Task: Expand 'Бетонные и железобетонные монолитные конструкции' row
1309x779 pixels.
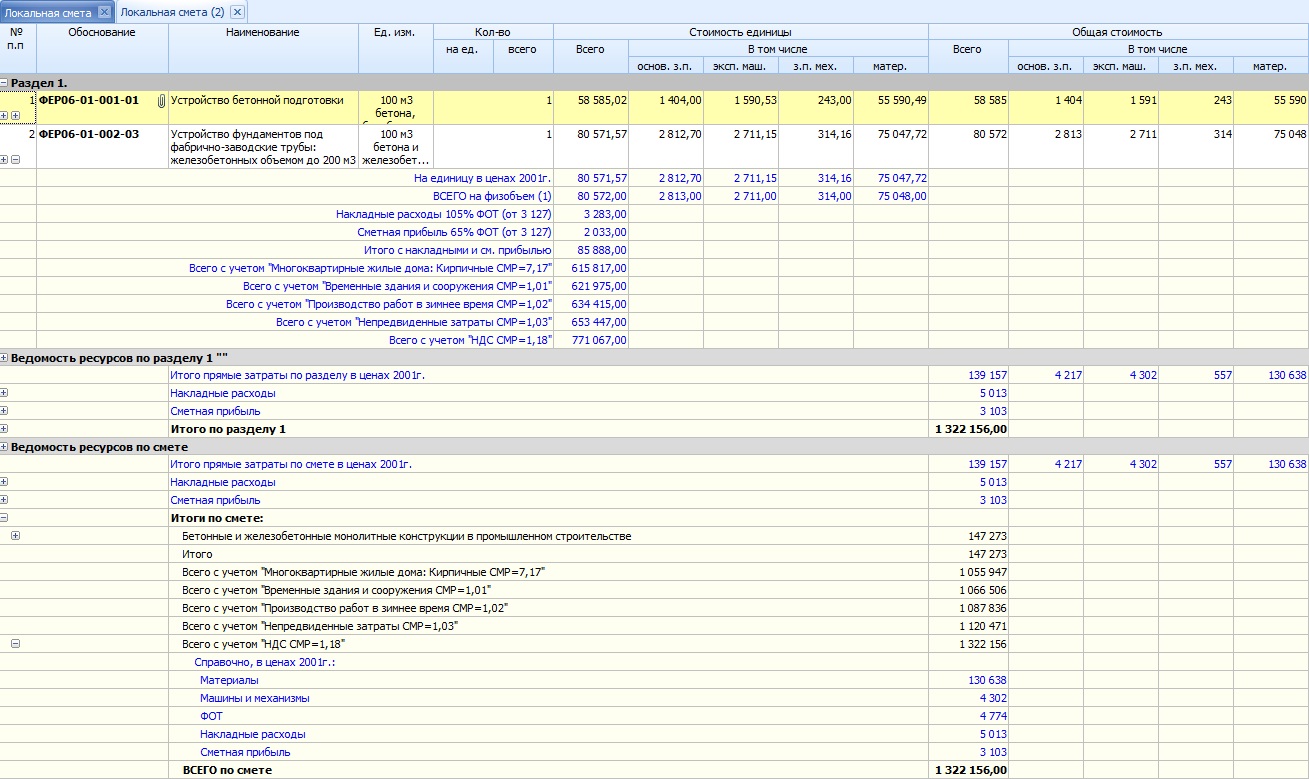Action: pos(15,536)
